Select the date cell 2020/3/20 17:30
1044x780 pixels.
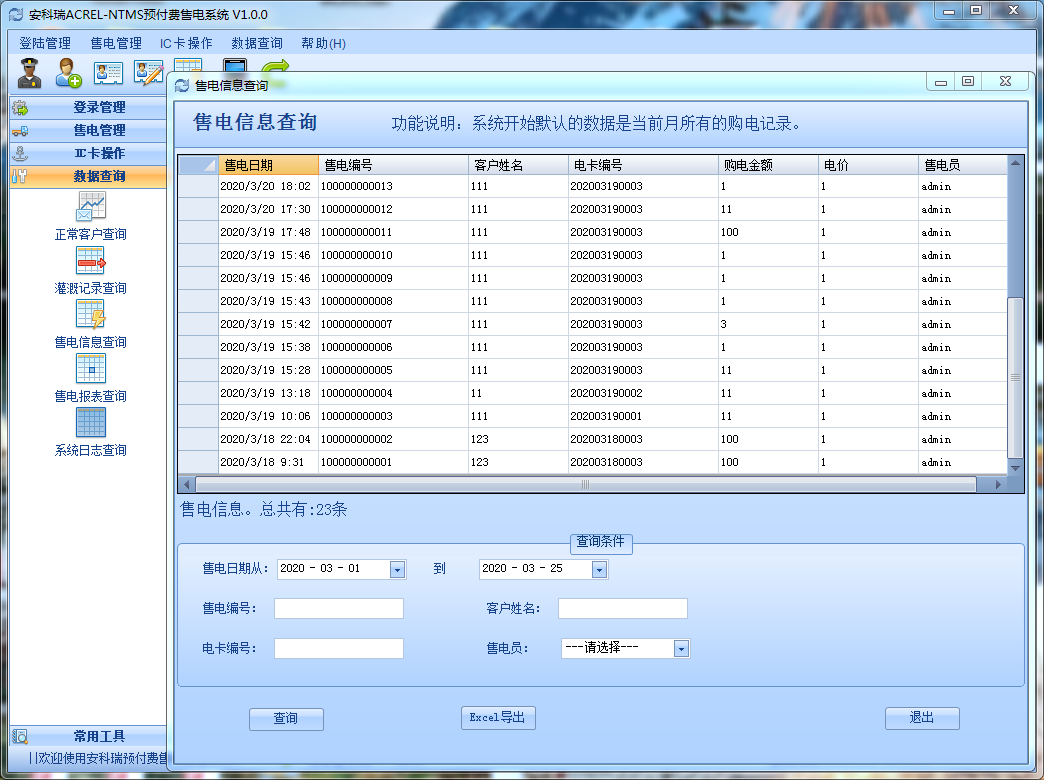coord(268,209)
